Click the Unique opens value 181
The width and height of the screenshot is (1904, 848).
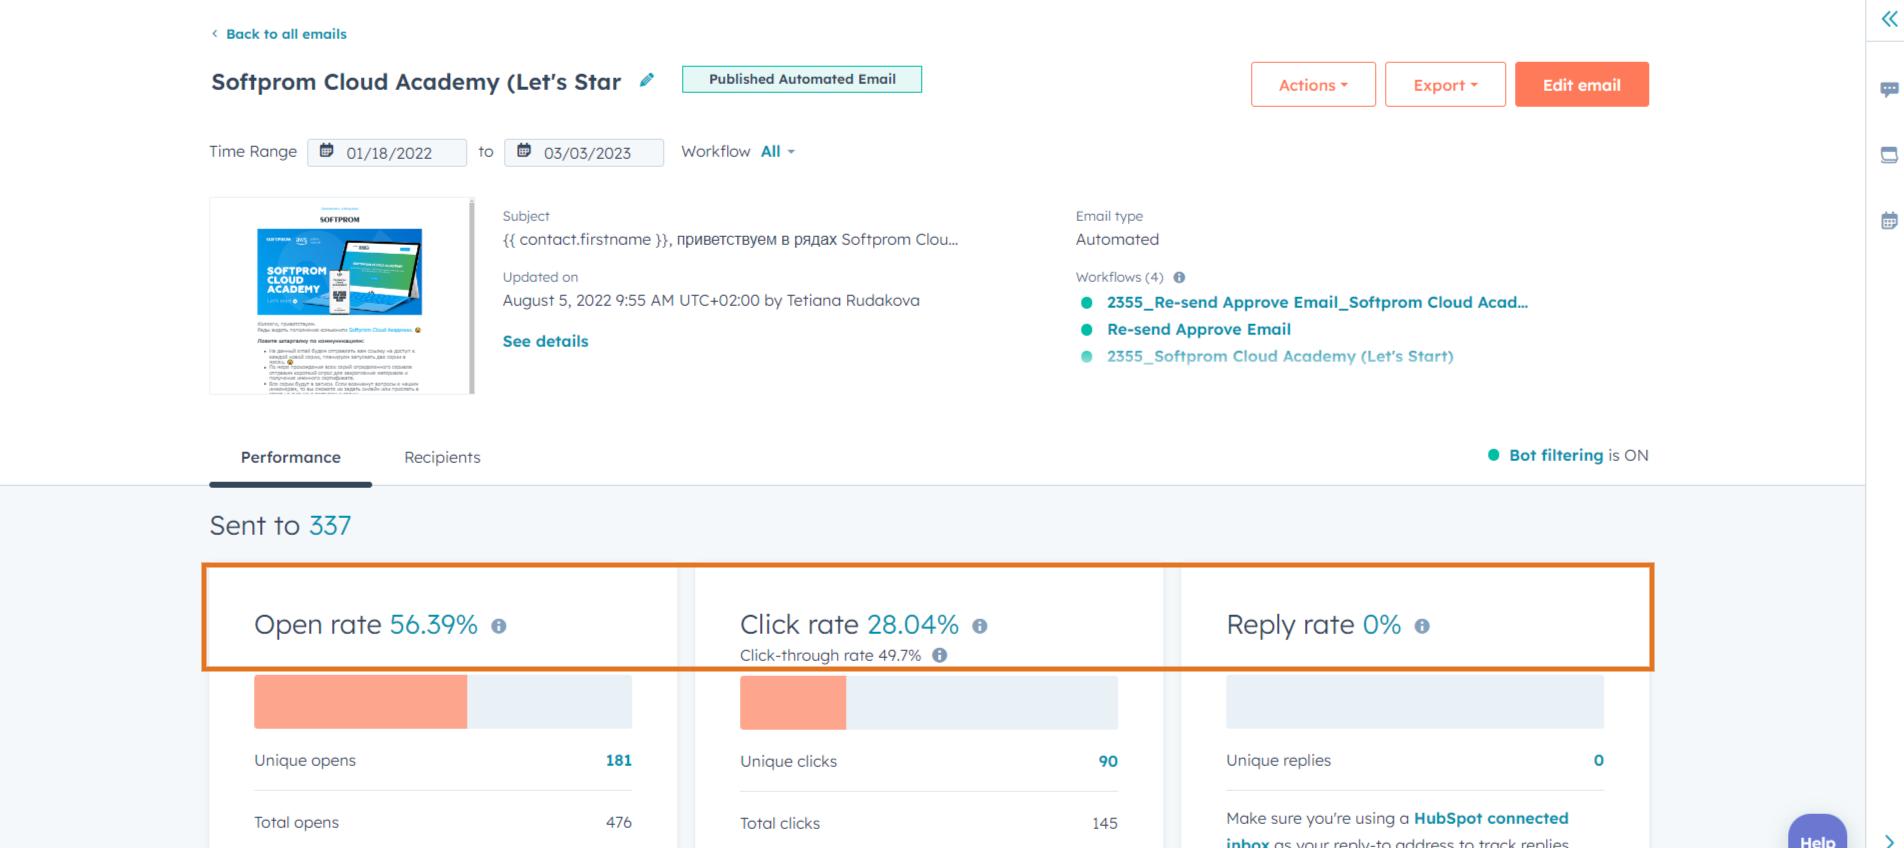[x=619, y=760]
